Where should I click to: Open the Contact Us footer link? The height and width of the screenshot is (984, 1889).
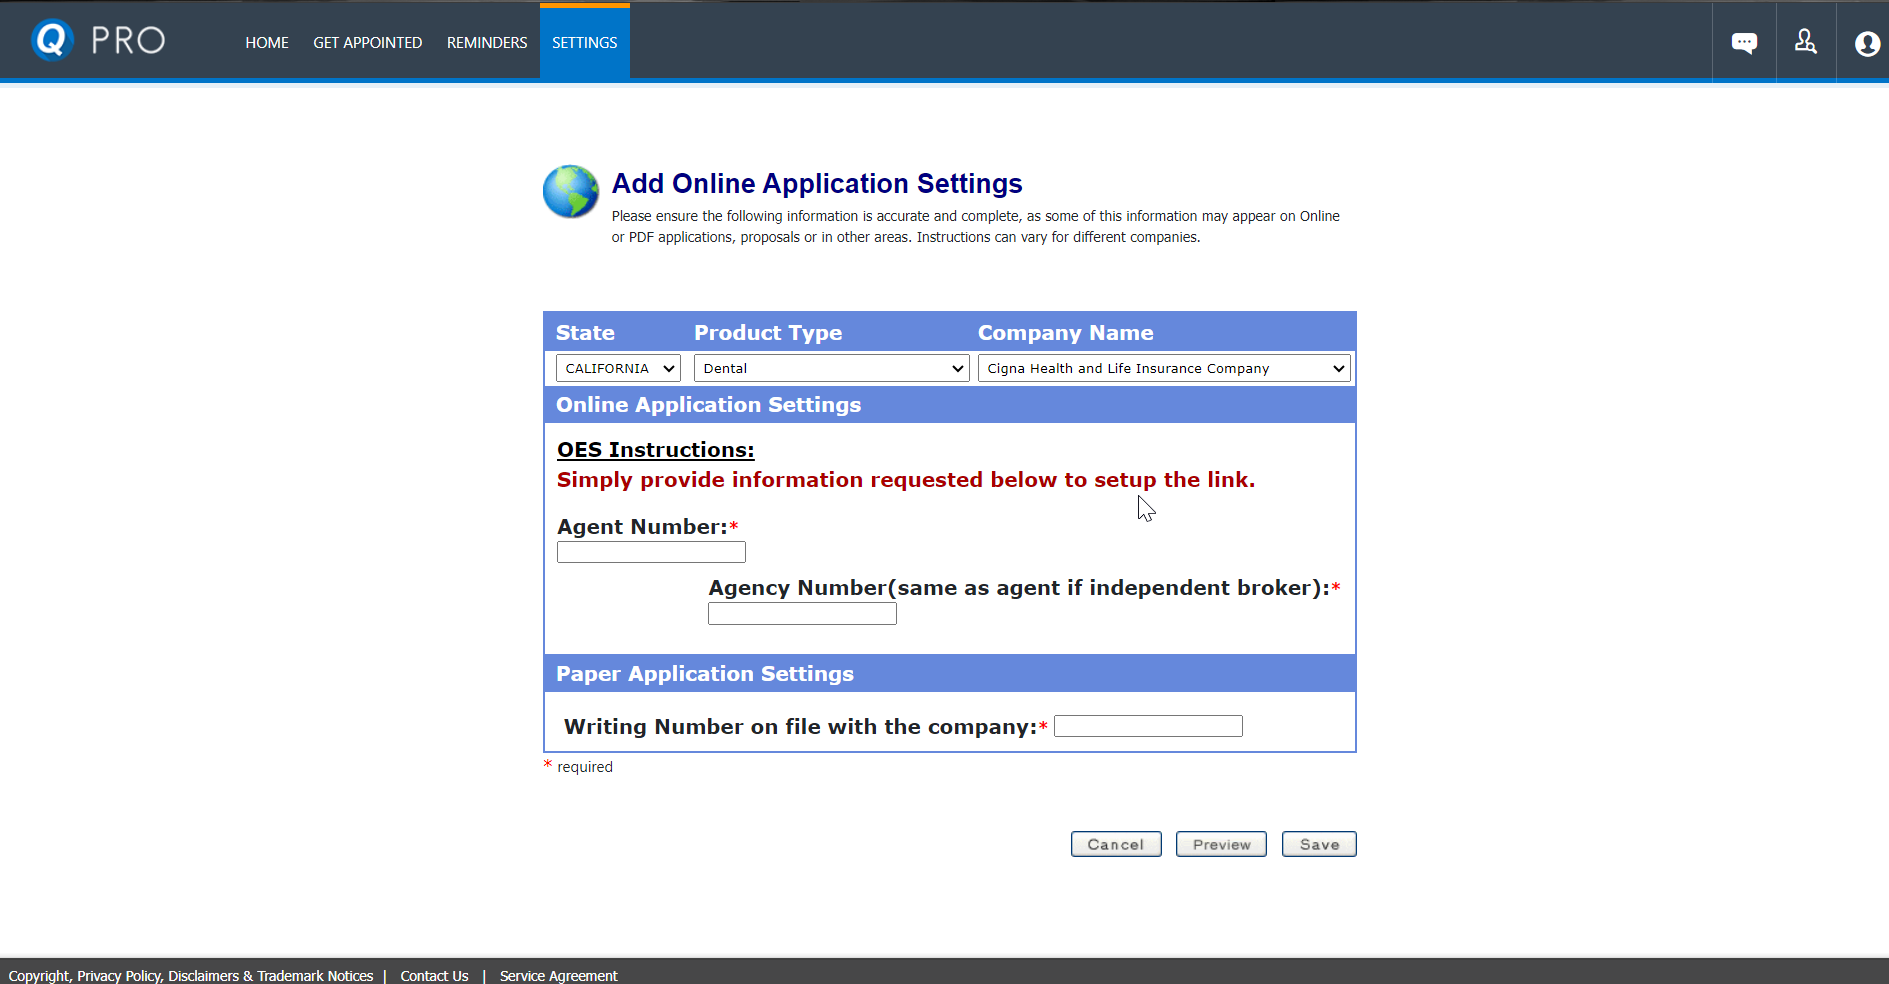434,975
